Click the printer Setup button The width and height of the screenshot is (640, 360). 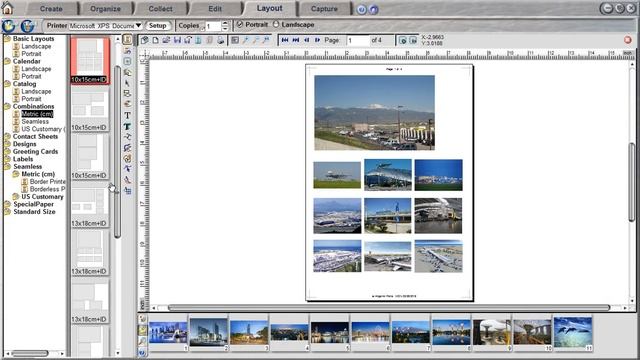coord(158,26)
